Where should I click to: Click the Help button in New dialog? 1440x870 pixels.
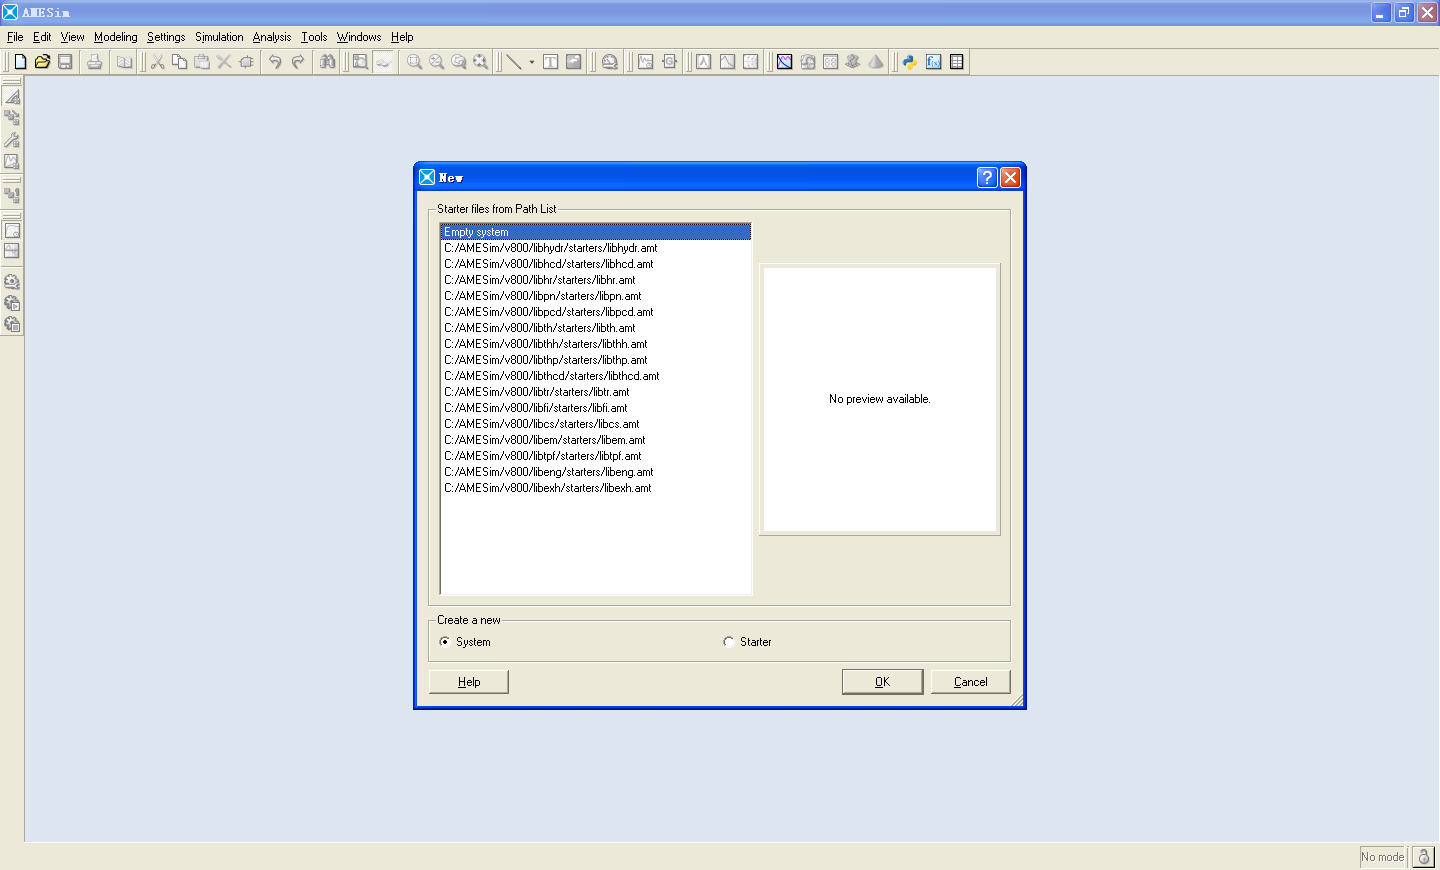point(469,682)
